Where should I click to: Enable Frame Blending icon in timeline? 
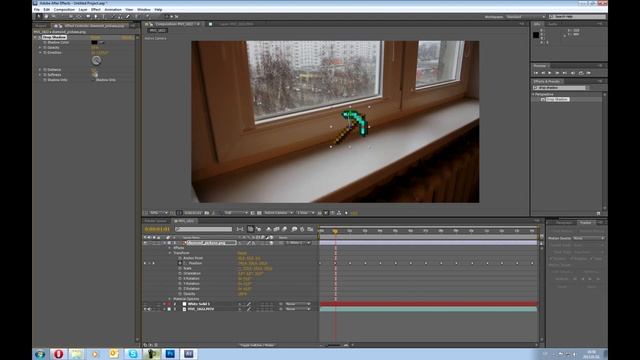(x=276, y=229)
